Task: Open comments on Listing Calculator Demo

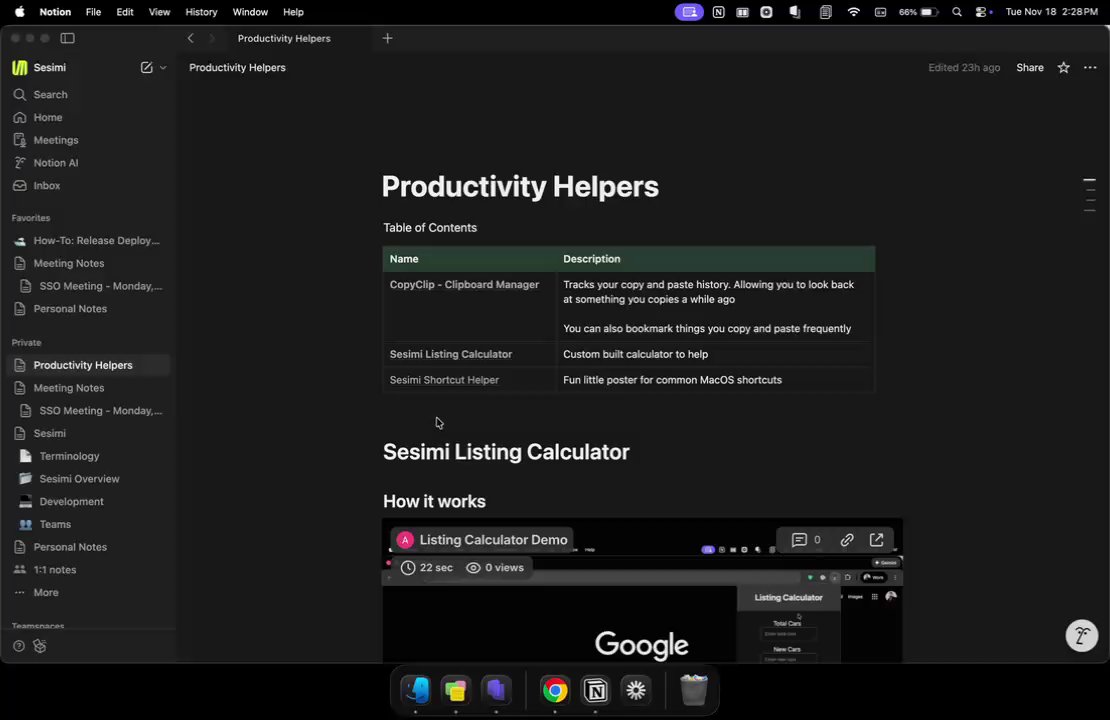Action: (806, 539)
